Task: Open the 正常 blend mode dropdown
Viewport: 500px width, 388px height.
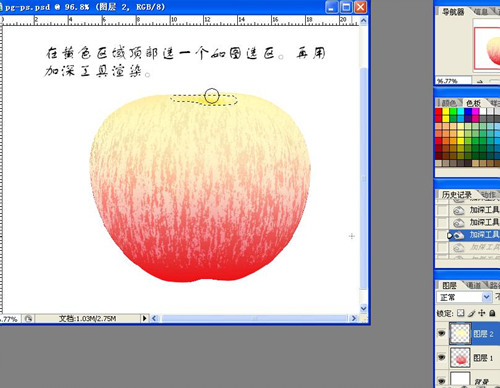Action: point(464,297)
